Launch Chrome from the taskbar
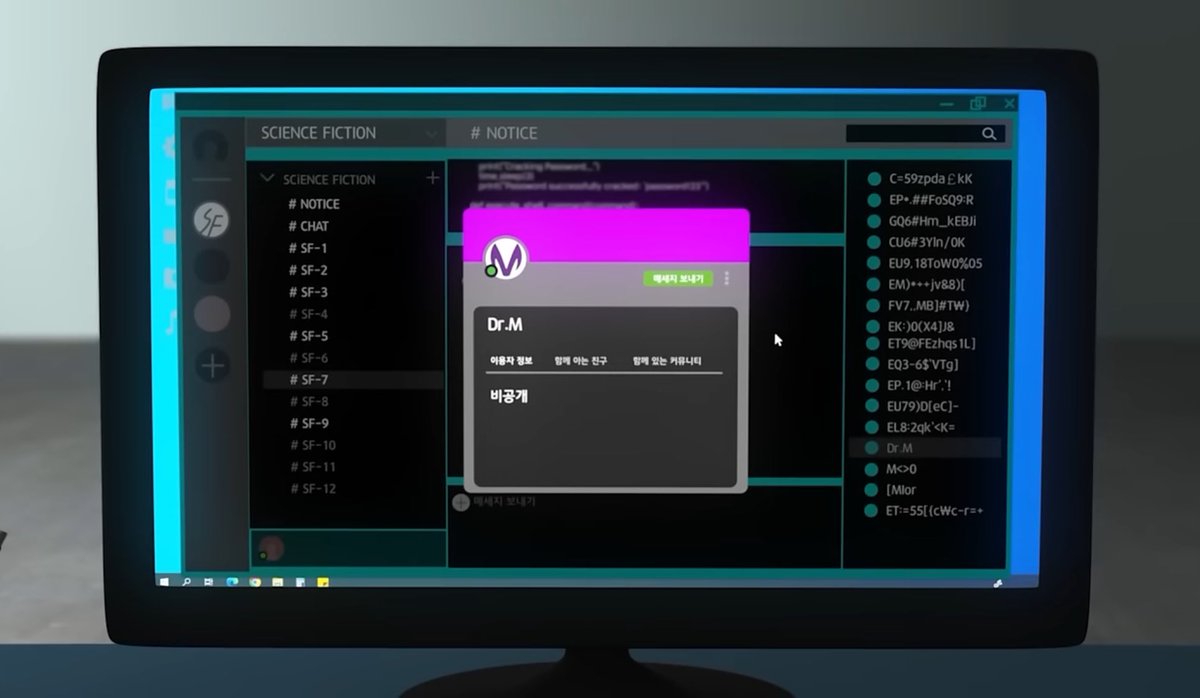This screenshot has height=698, width=1200. point(255,582)
